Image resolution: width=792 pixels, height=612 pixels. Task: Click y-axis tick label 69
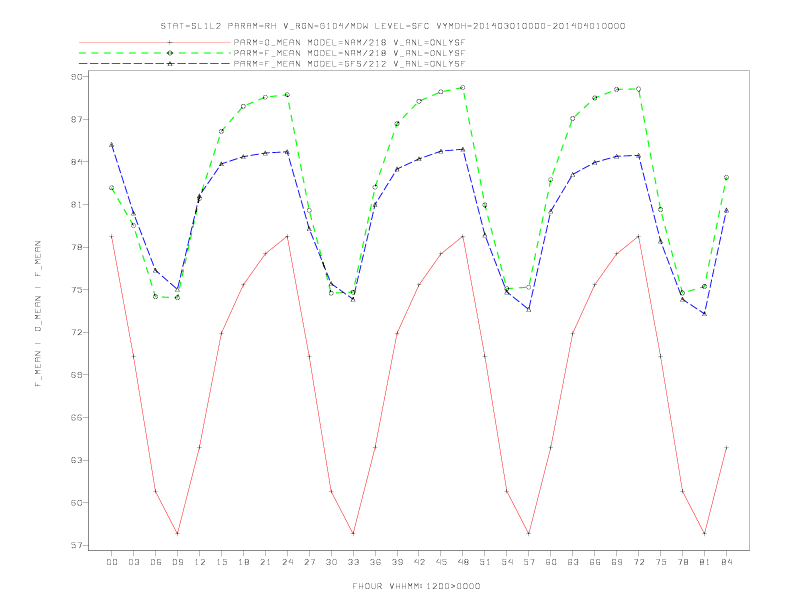(77, 375)
